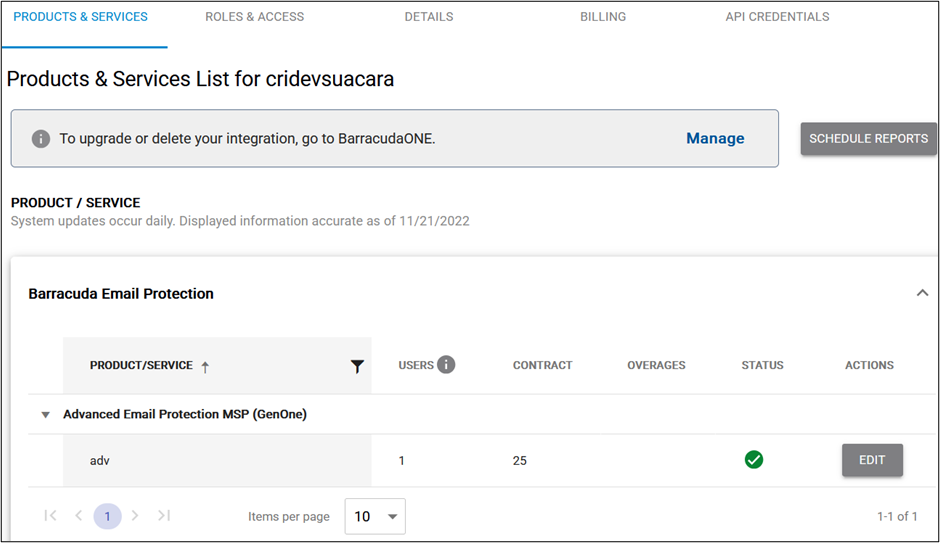Go to the next page arrow
The image size is (940, 543).
pyautogui.click(x=135, y=516)
